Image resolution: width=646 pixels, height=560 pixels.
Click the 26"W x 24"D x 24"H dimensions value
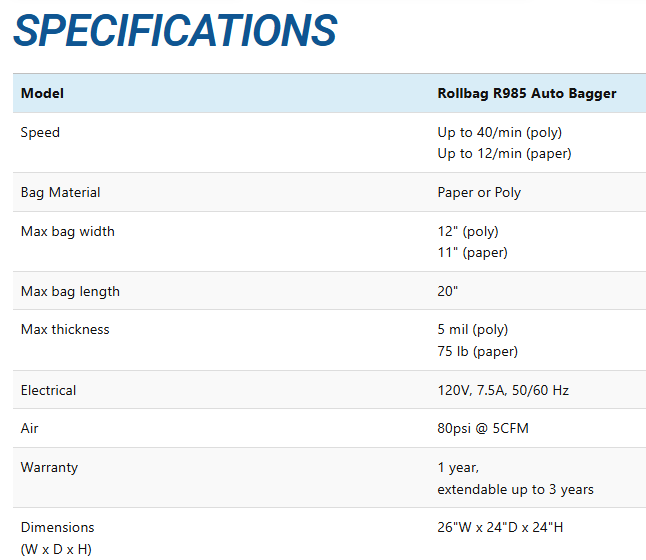(500, 527)
